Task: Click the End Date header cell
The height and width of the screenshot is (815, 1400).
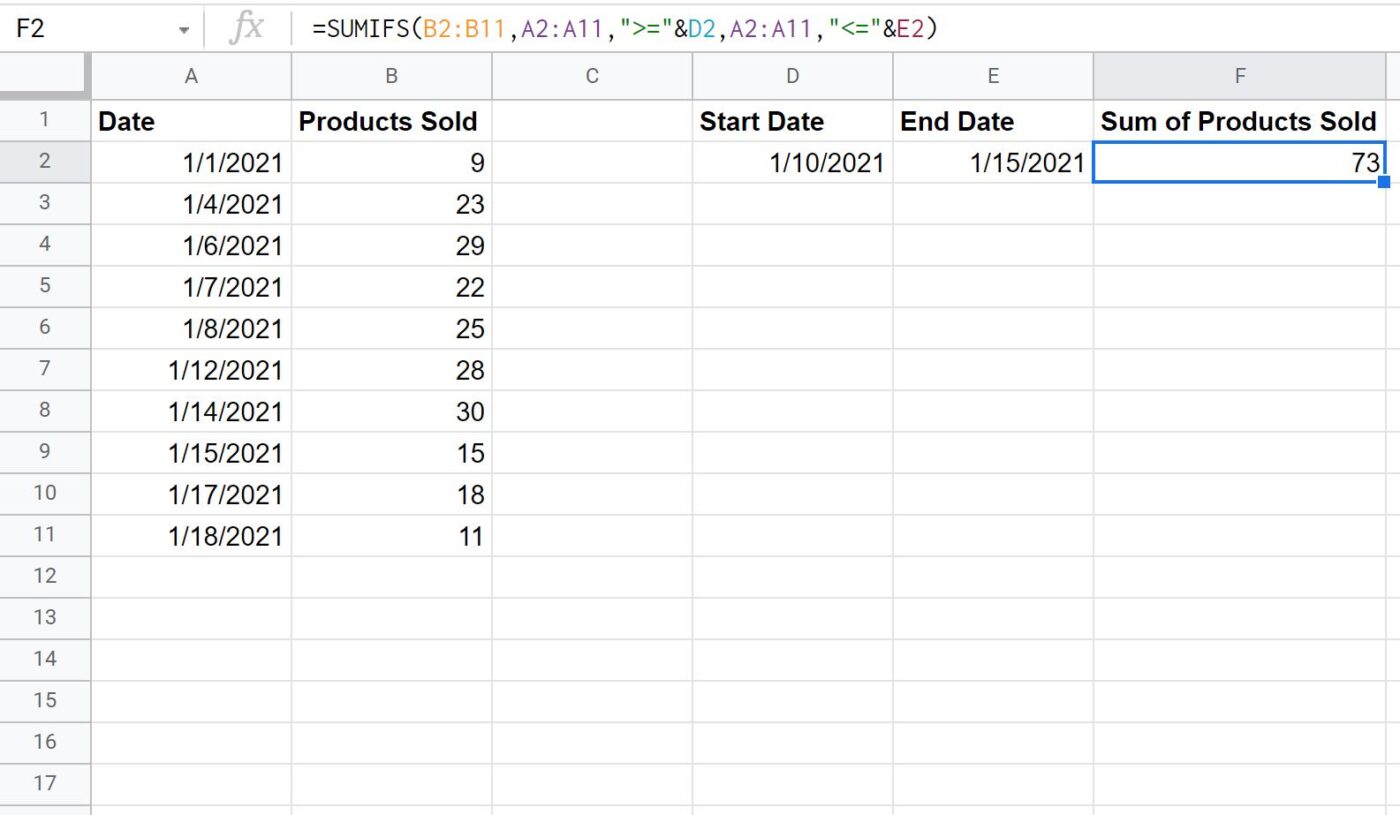Action: click(x=993, y=121)
